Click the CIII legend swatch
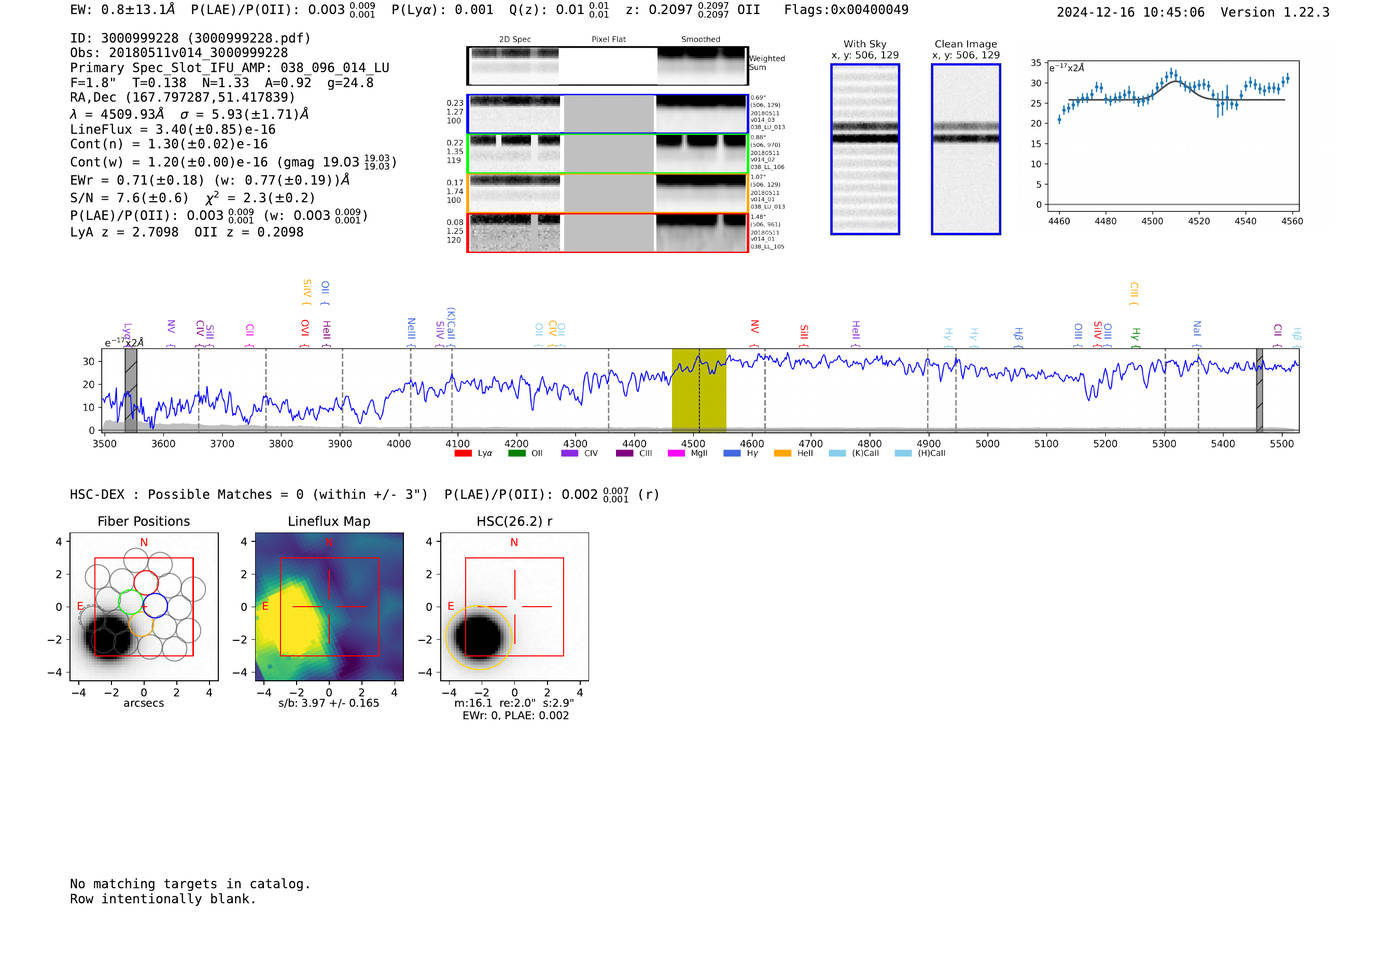1400x953 pixels. (624, 454)
